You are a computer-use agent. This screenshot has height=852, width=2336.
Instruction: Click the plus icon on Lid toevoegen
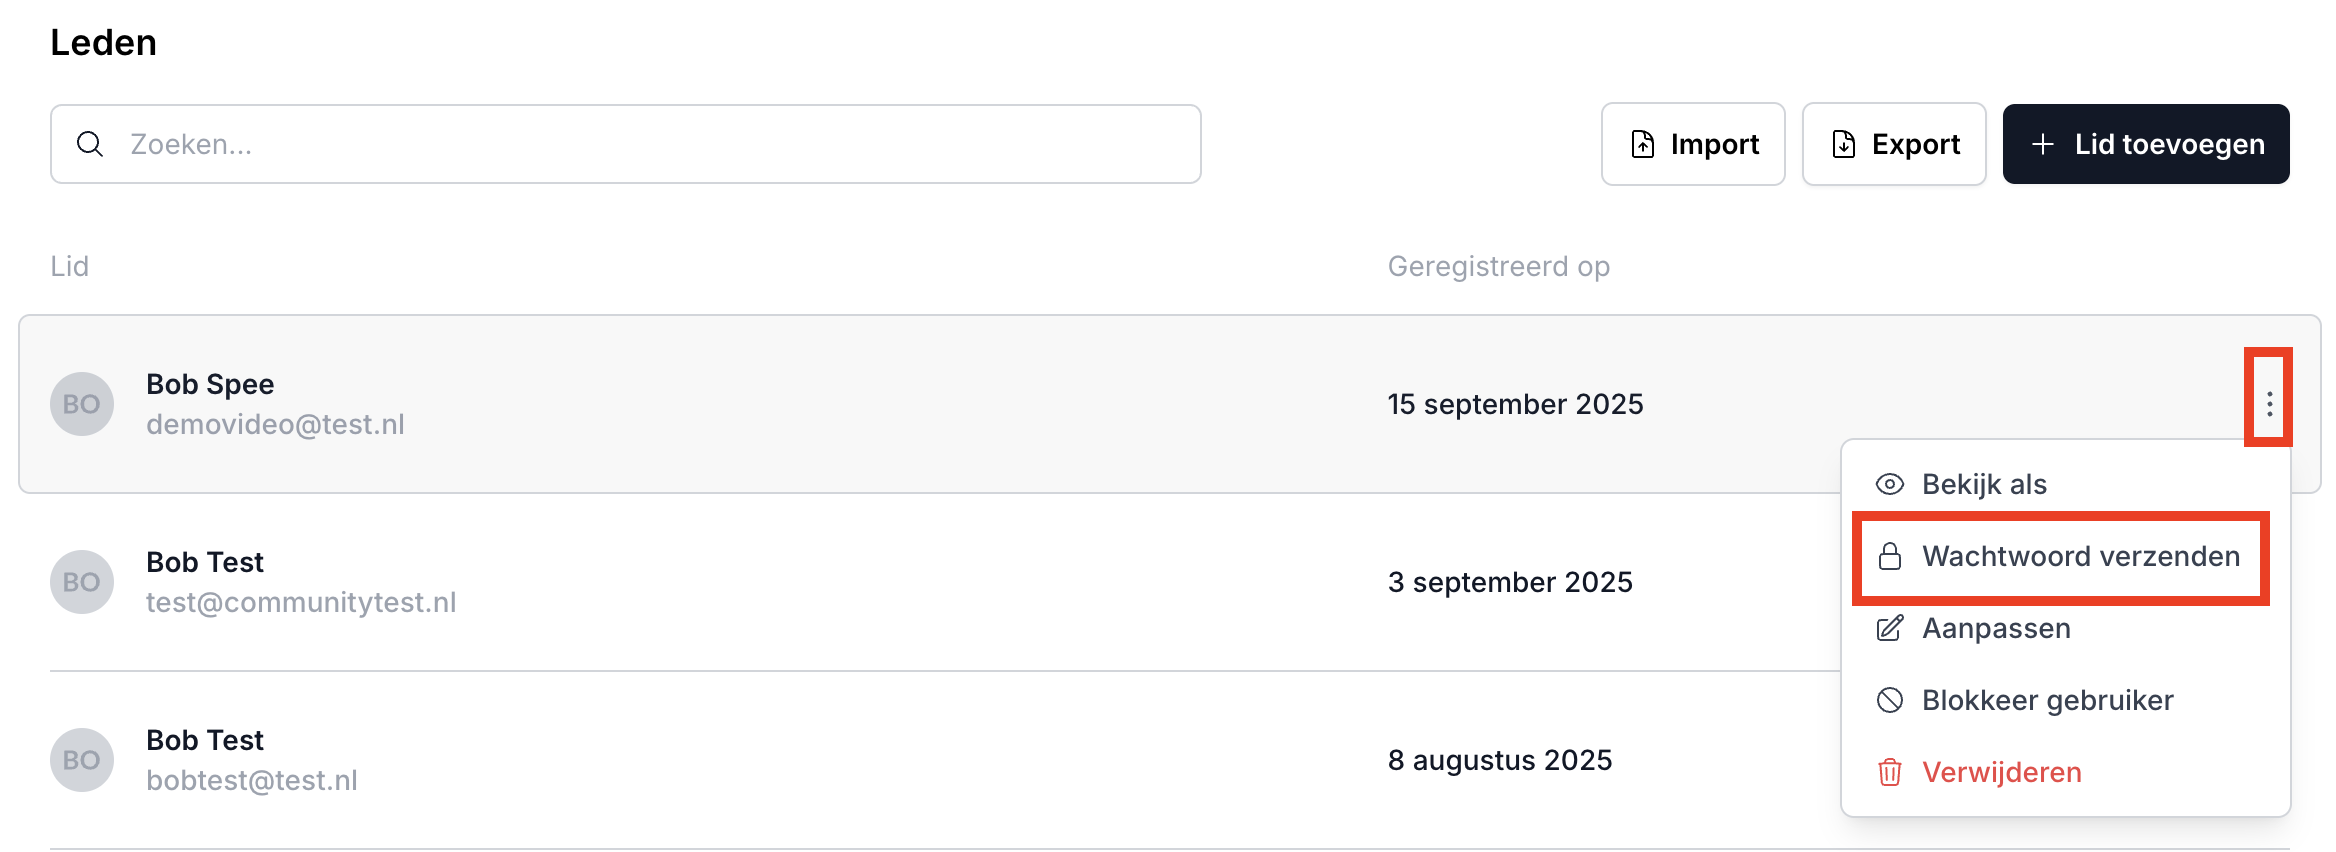pos(2043,144)
